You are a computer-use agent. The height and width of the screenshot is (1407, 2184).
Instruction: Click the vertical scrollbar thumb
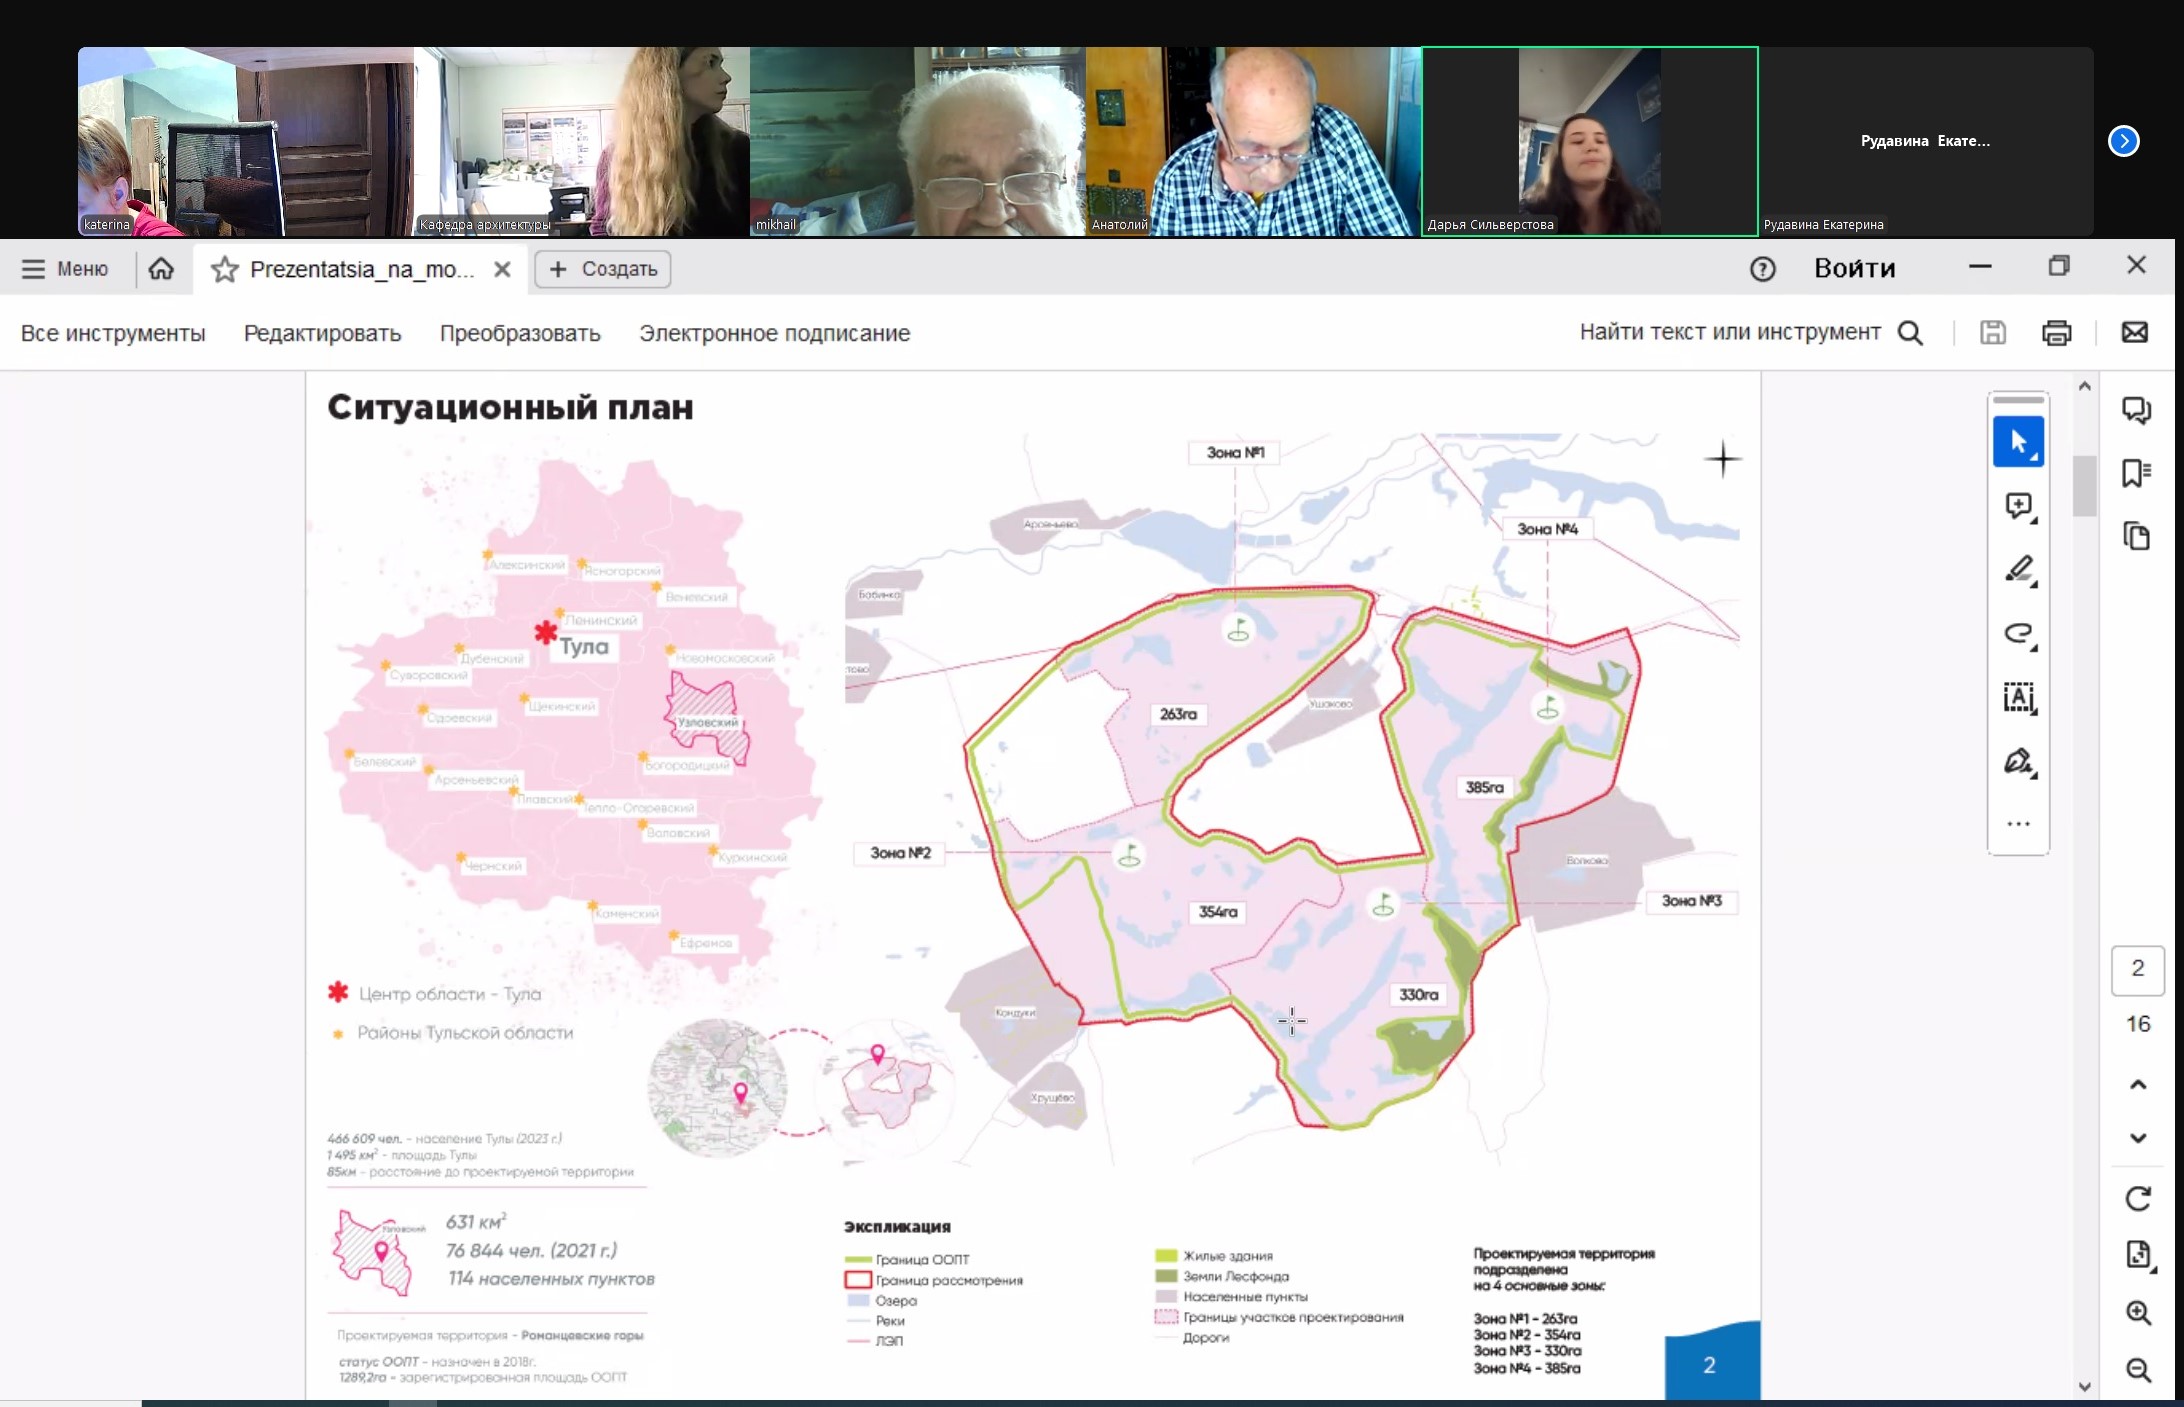tap(2084, 485)
